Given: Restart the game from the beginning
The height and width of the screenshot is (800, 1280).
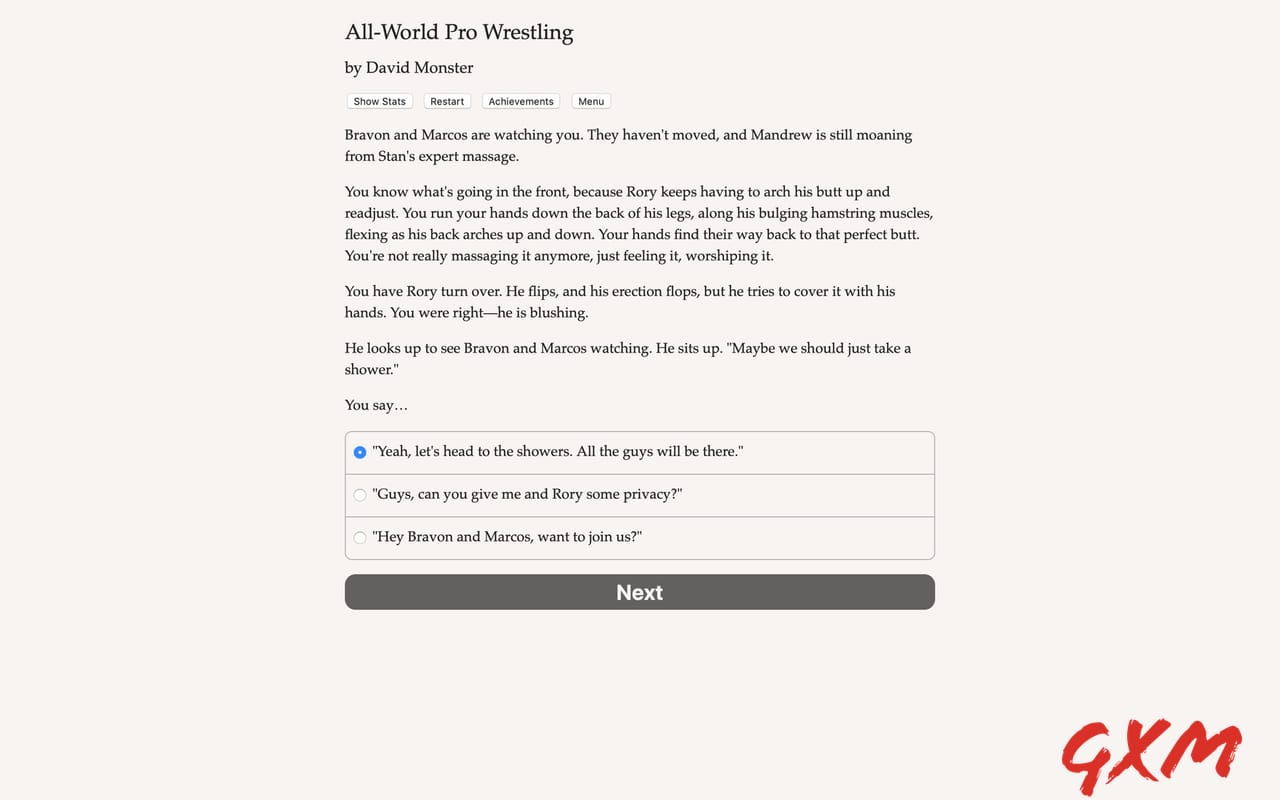Looking at the screenshot, I should click(x=447, y=101).
